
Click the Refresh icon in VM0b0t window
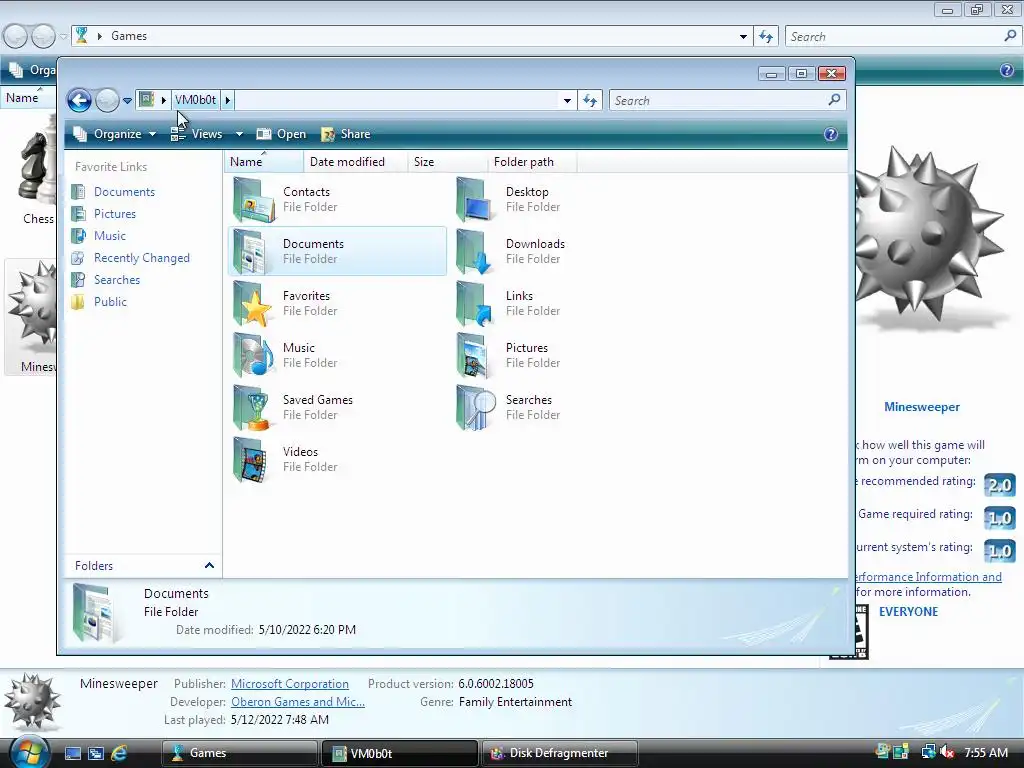click(590, 101)
